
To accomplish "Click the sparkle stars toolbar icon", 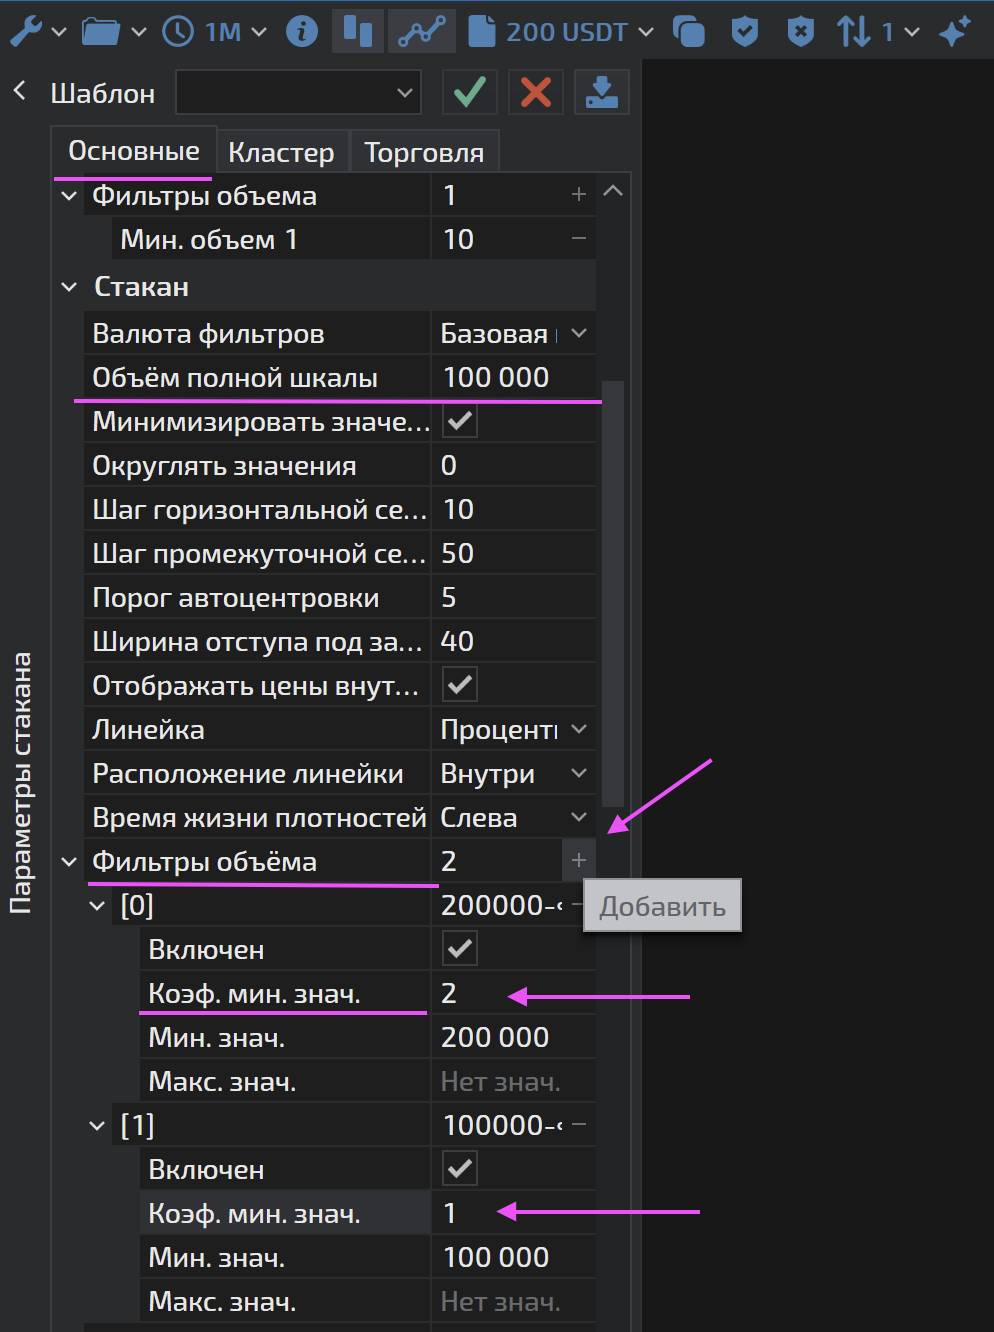I will tap(955, 32).
